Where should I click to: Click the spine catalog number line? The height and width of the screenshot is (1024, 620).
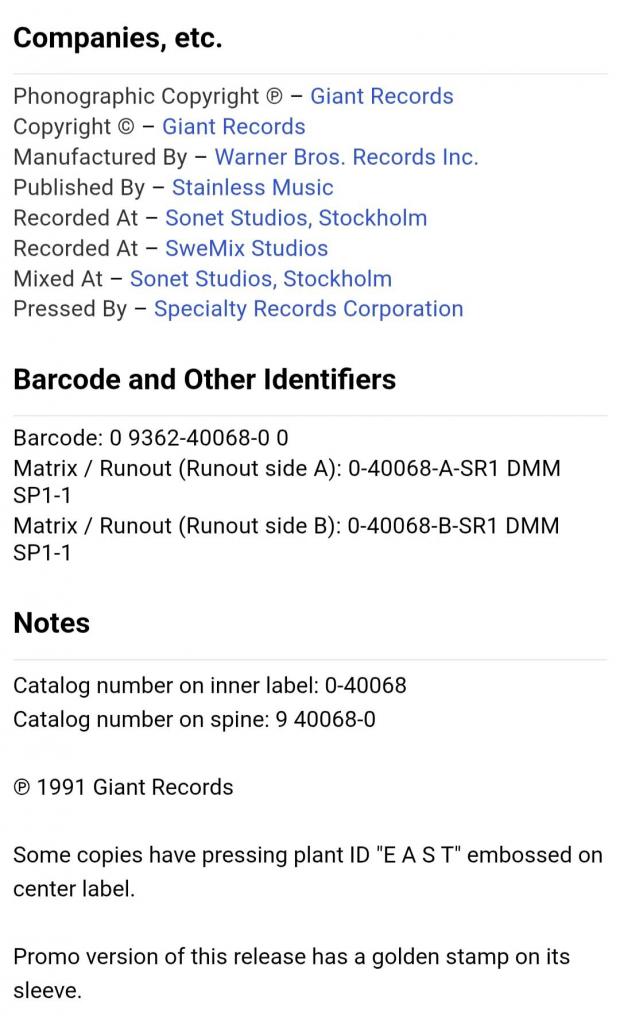tap(194, 719)
